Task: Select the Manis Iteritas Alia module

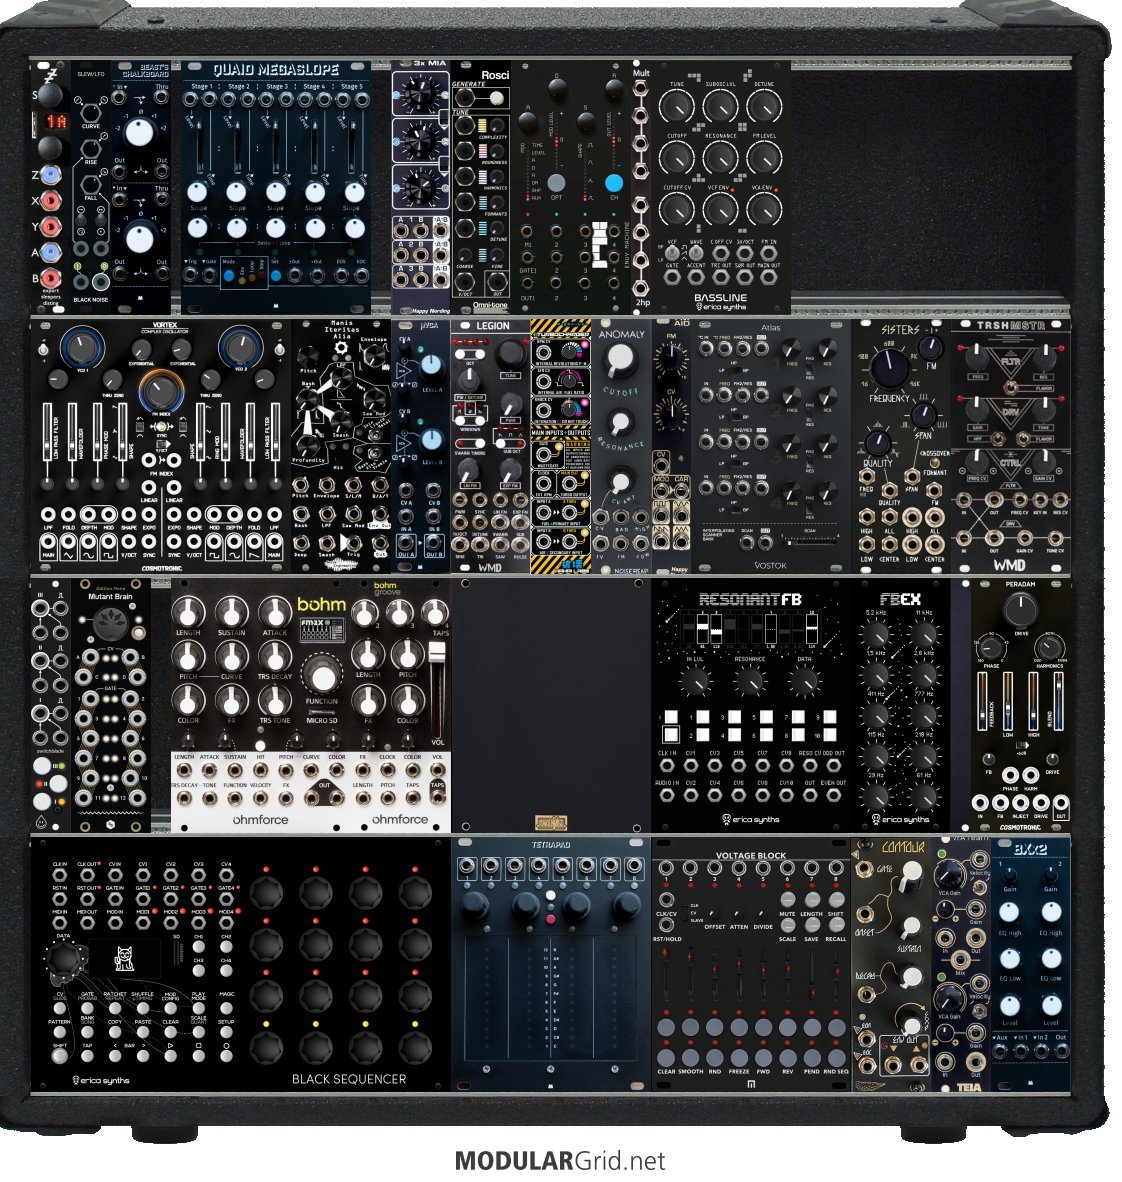Action: click(342, 446)
